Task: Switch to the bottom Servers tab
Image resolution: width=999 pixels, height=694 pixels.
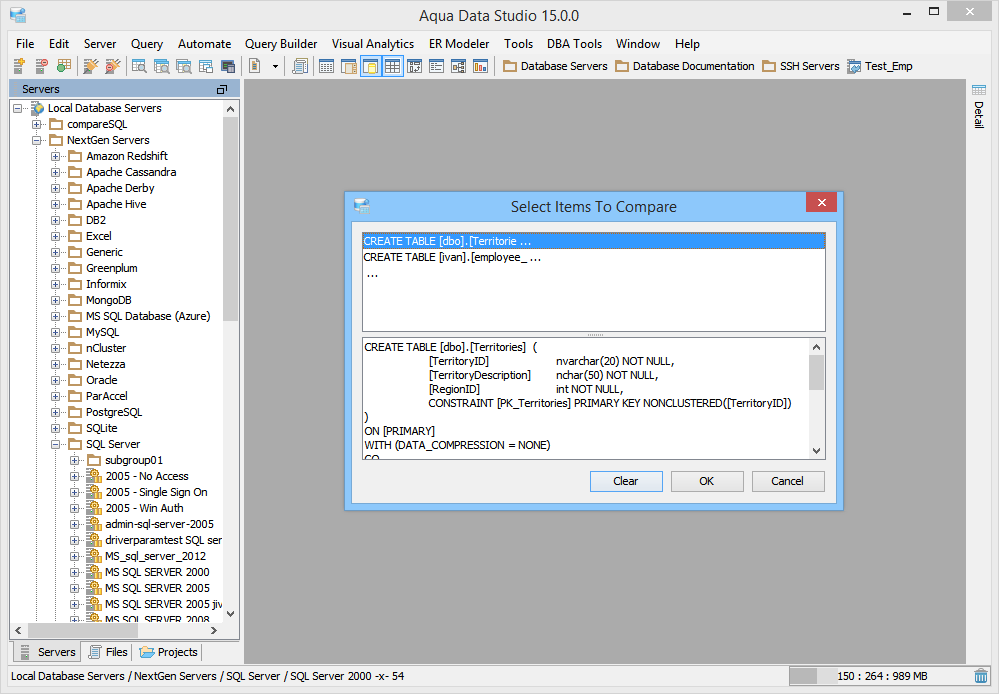Action: click(48, 652)
